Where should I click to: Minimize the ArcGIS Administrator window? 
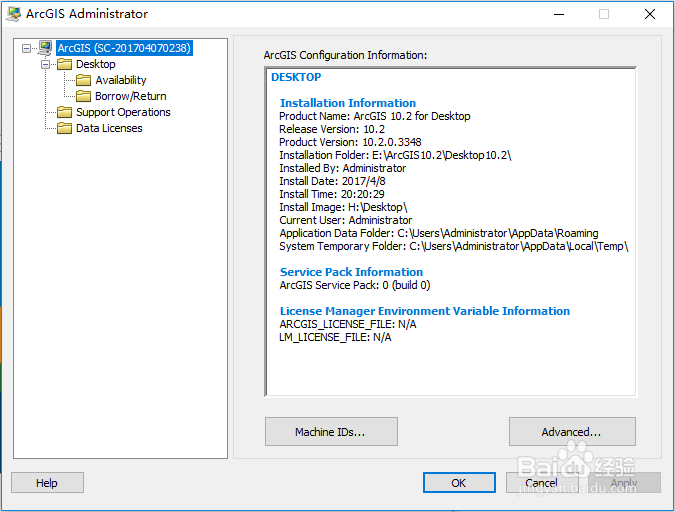pos(559,14)
